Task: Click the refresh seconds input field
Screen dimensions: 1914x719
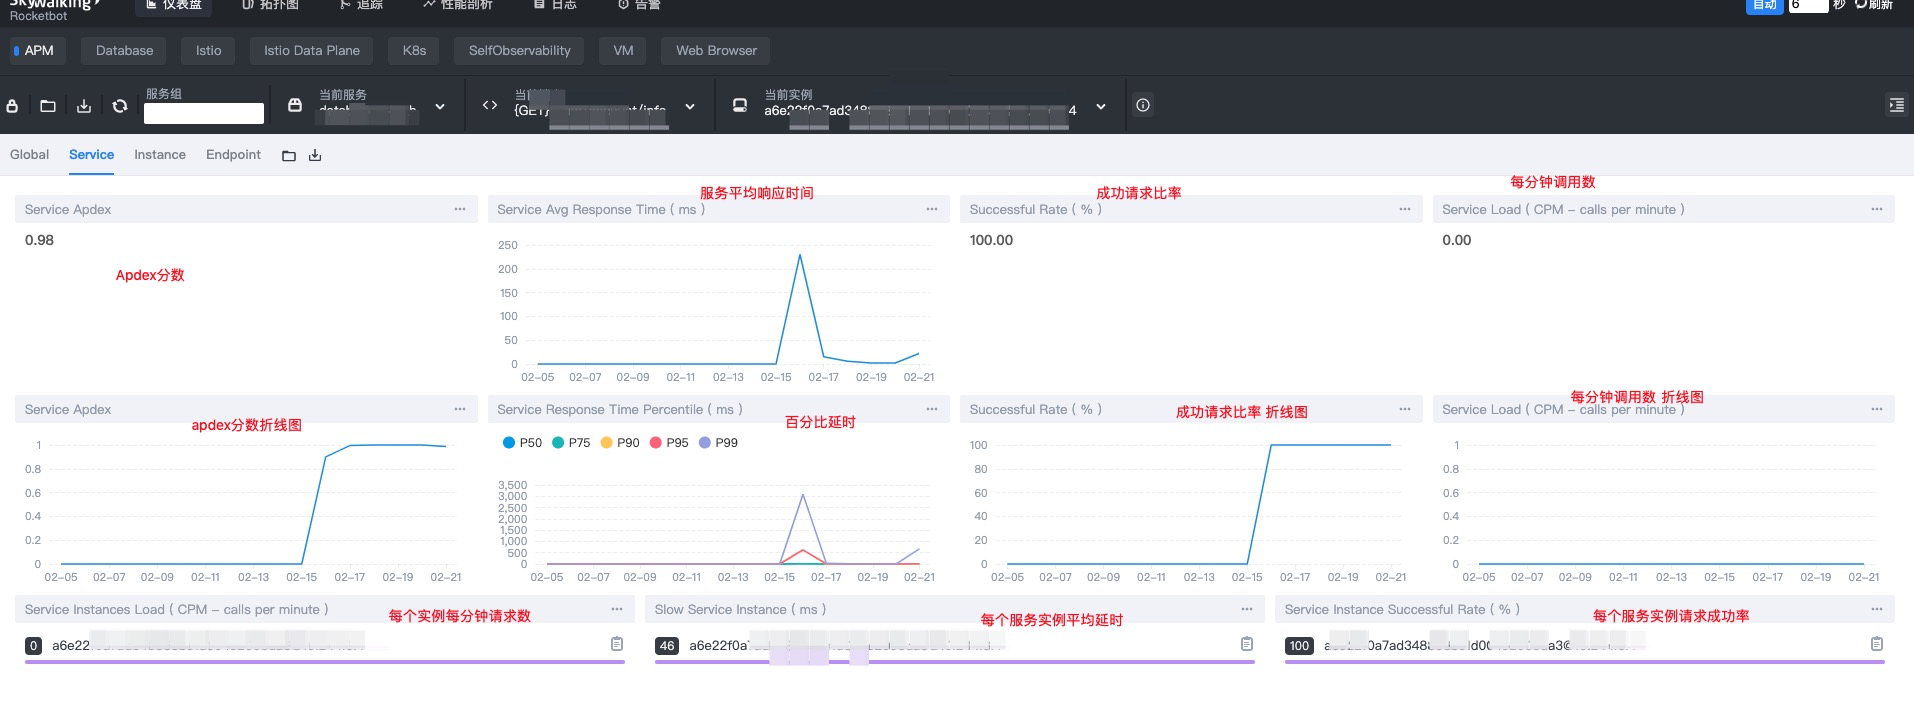Action: pyautogui.click(x=1808, y=5)
